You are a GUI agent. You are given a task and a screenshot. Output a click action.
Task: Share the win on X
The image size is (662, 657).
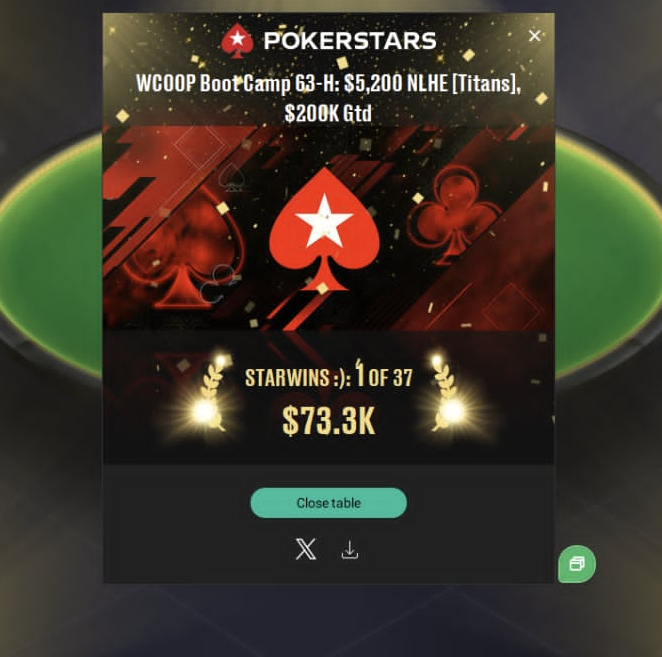pyautogui.click(x=306, y=549)
